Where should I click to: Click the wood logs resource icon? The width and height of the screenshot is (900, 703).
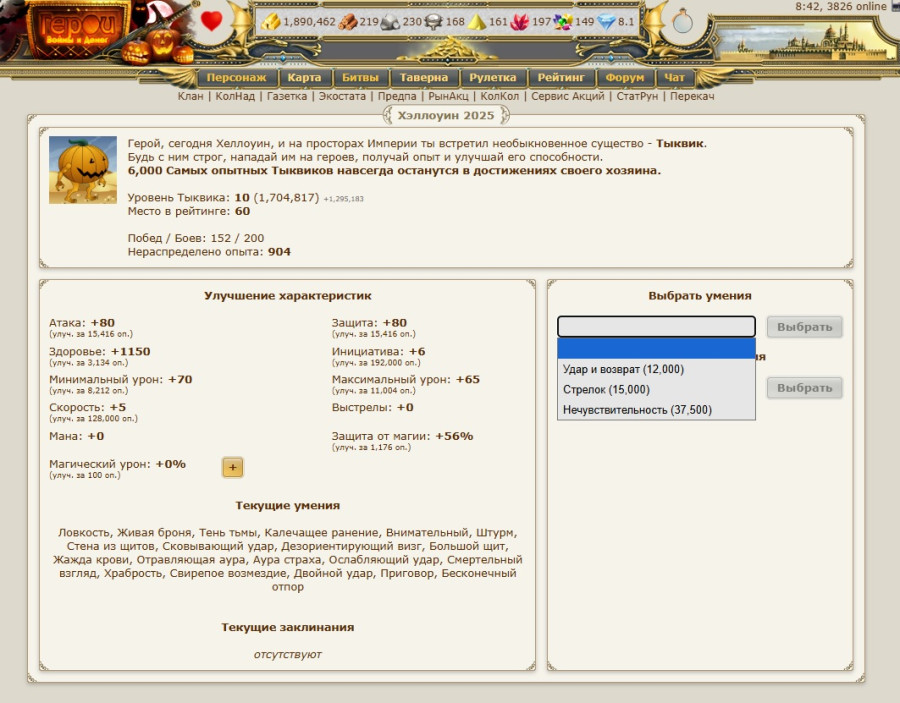coord(346,21)
